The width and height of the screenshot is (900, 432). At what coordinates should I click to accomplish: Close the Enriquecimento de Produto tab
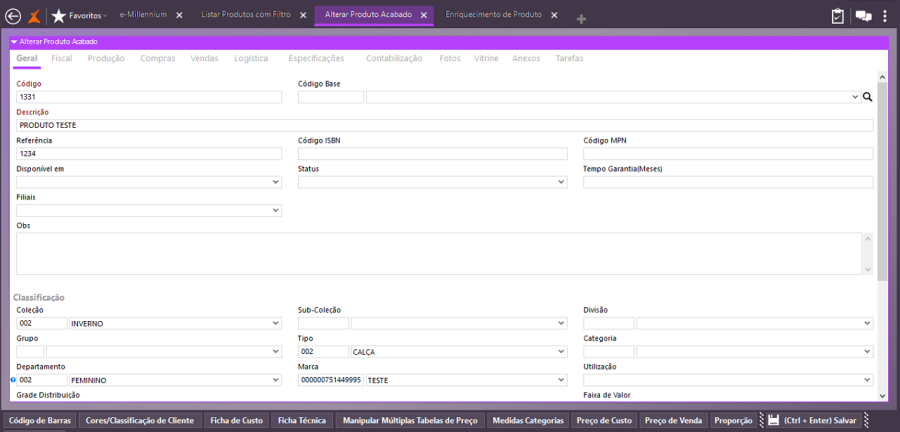coord(554,15)
